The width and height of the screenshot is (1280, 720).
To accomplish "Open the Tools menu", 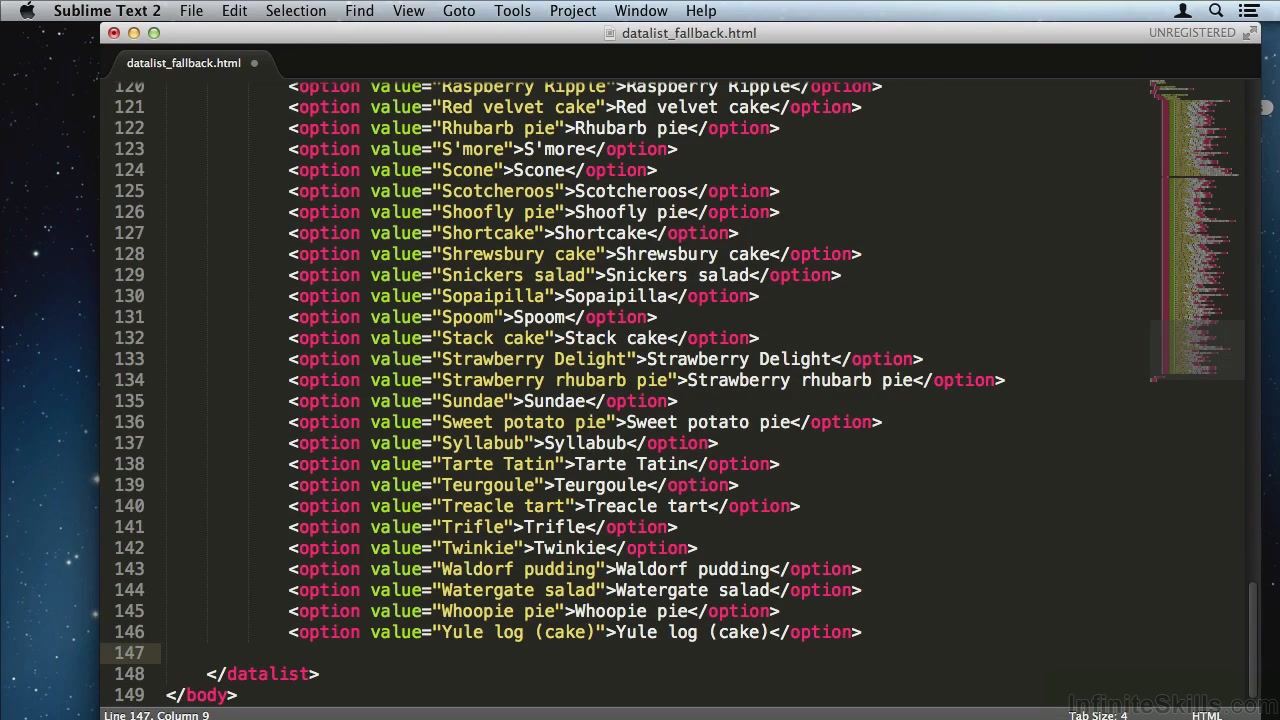I will 512,11.
